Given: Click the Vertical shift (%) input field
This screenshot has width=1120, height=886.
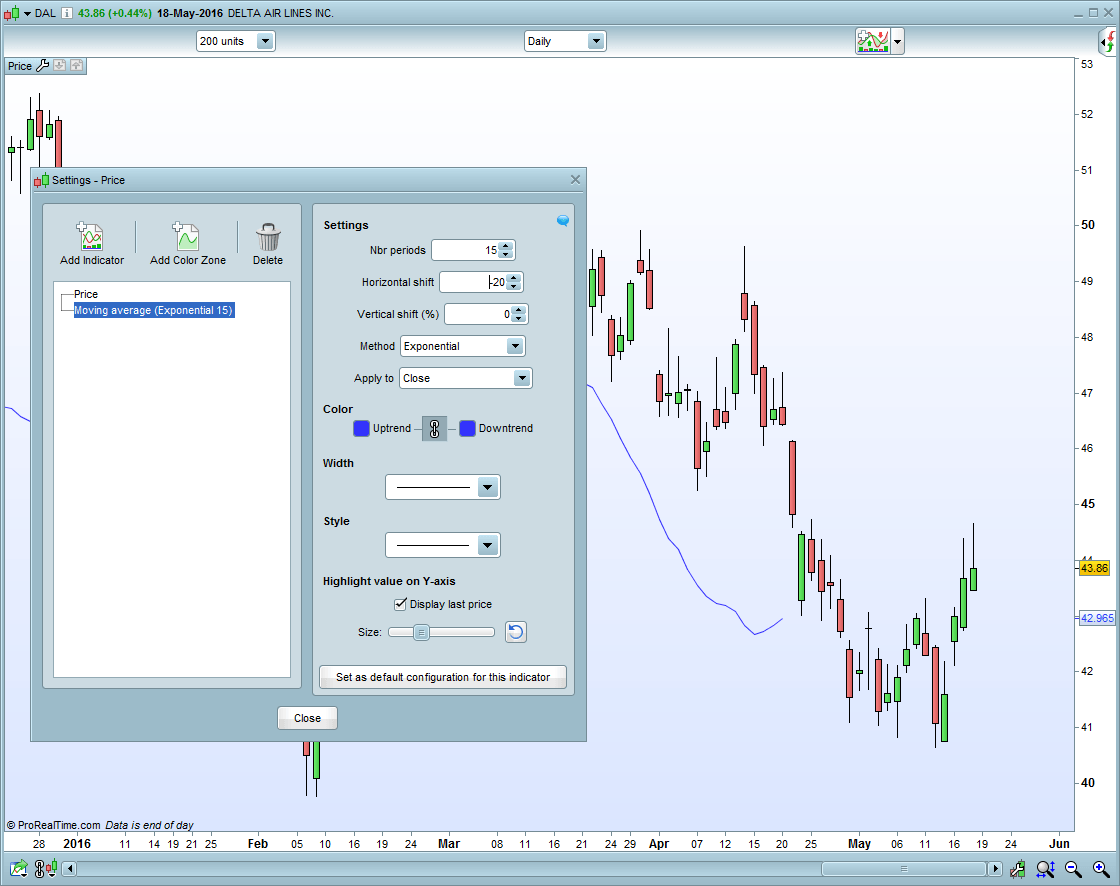Looking at the screenshot, I should (478, 314).
